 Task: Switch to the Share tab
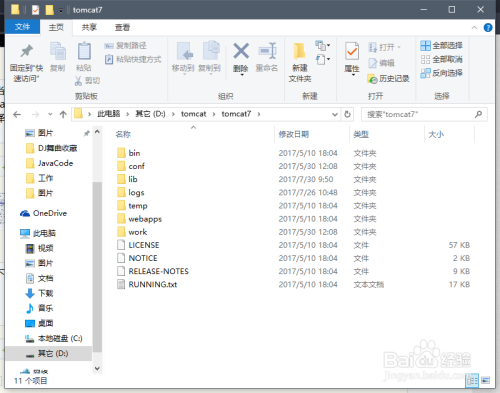[89, 27]
